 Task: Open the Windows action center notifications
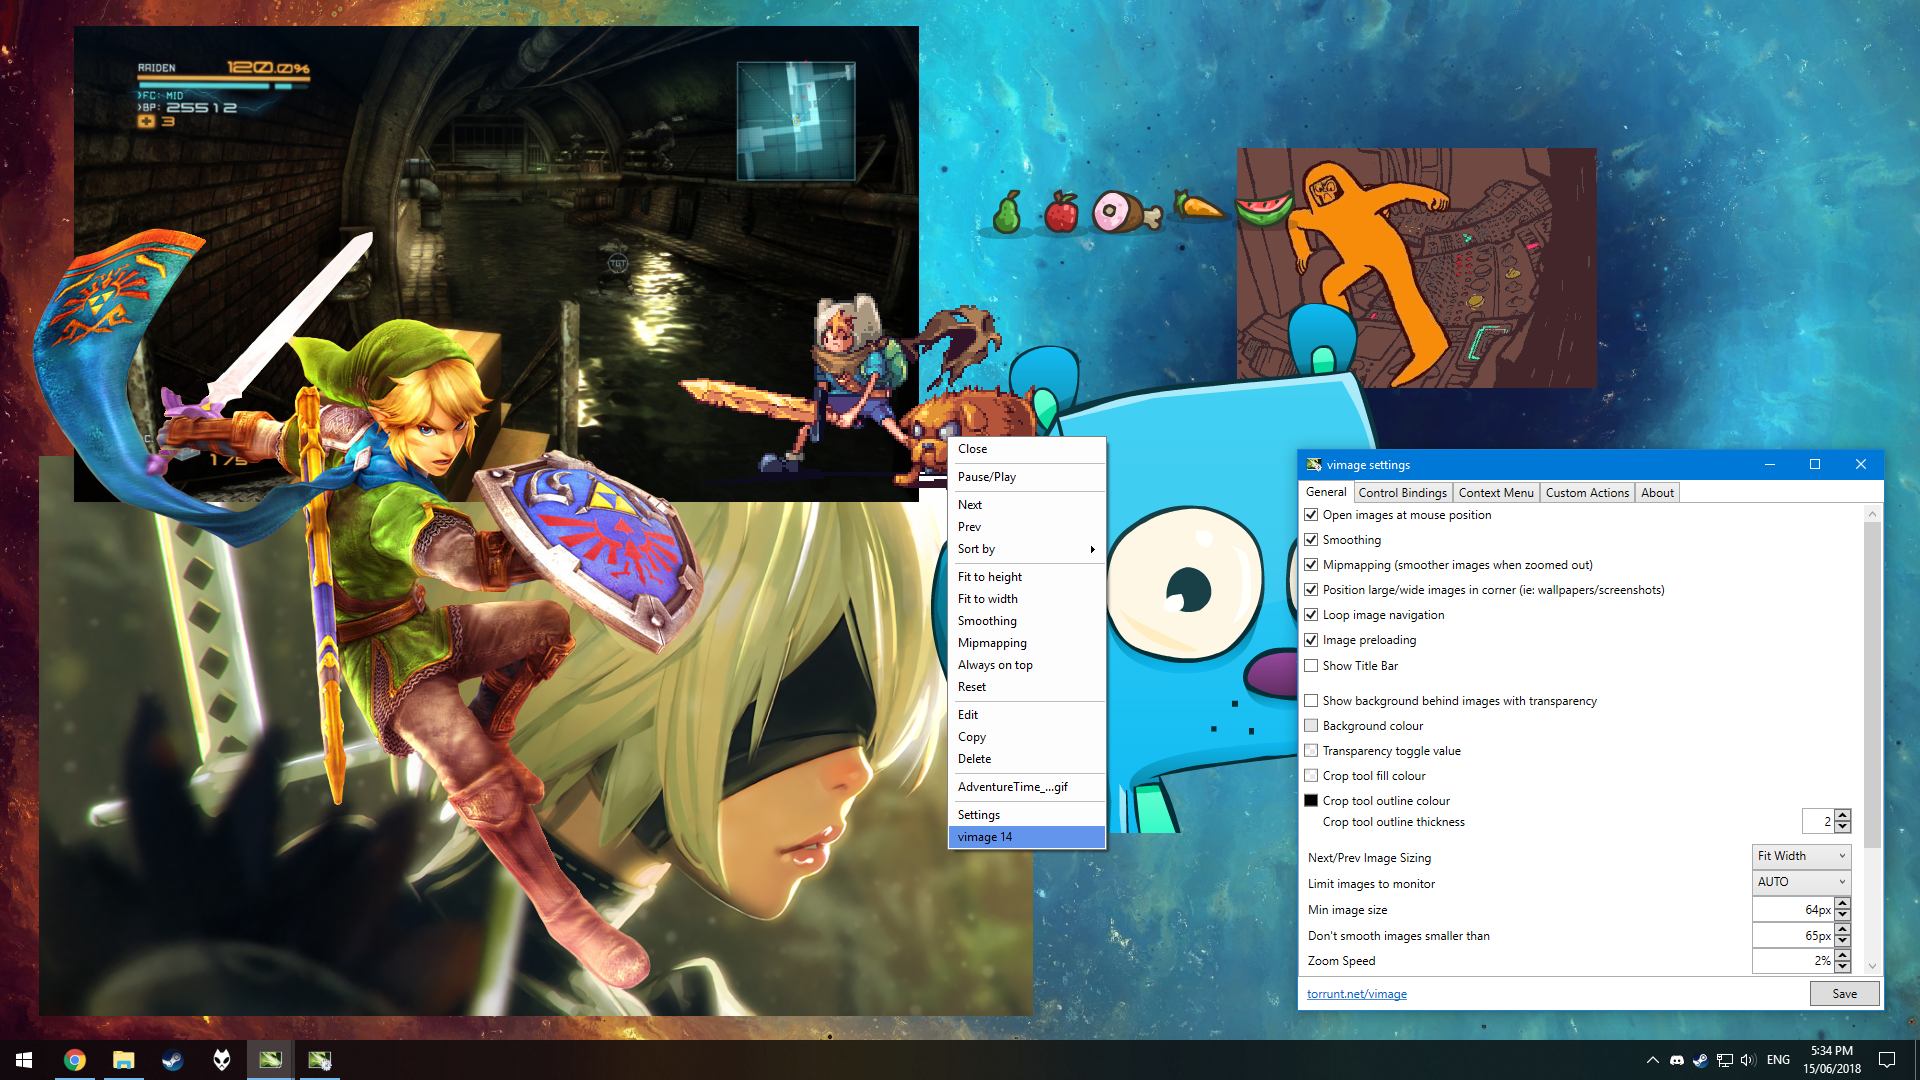(x=1887, y=1060)
